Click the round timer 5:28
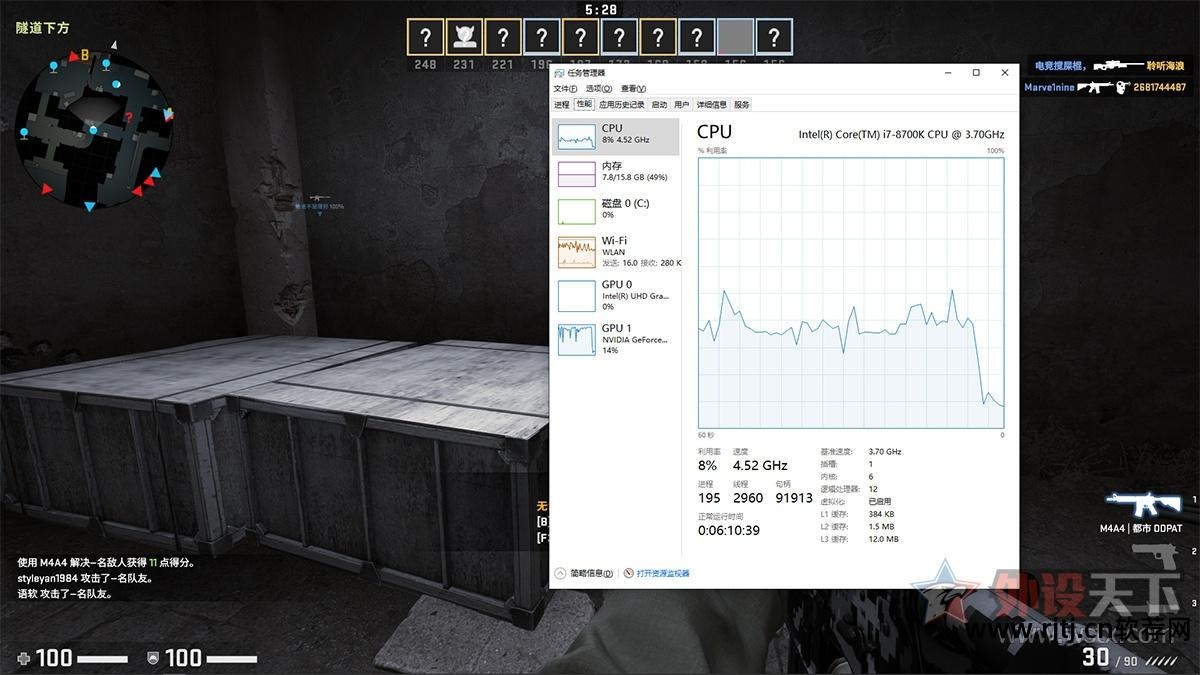This screenshot has height=675, width=1200. (x=600, y=9)
